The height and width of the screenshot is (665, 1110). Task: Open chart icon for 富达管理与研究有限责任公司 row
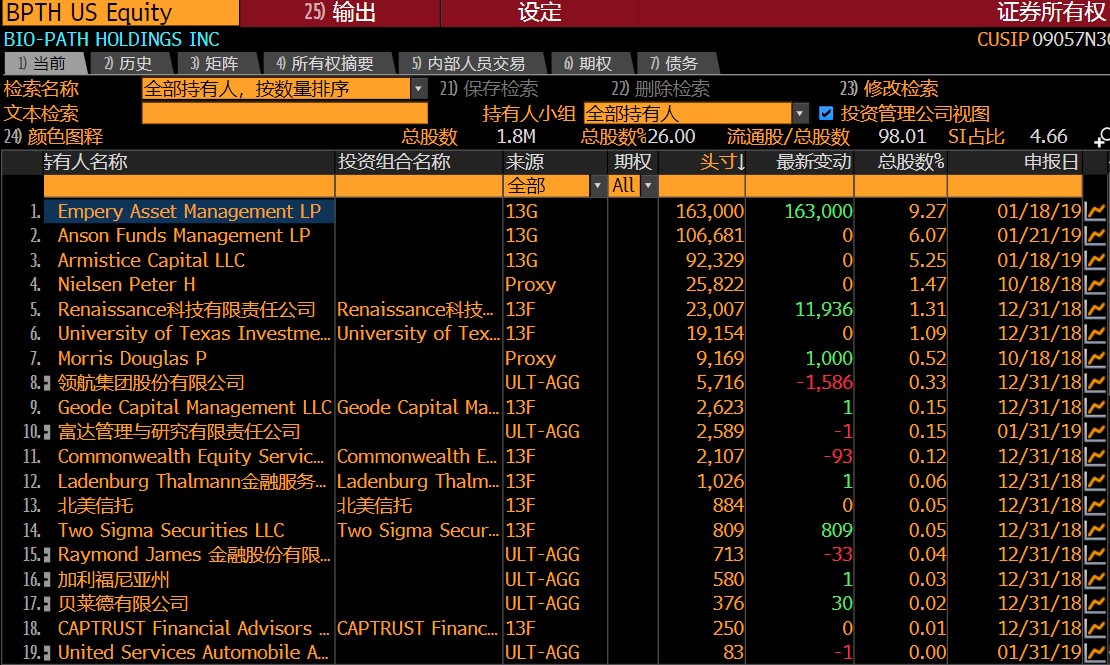[1095, 431]
